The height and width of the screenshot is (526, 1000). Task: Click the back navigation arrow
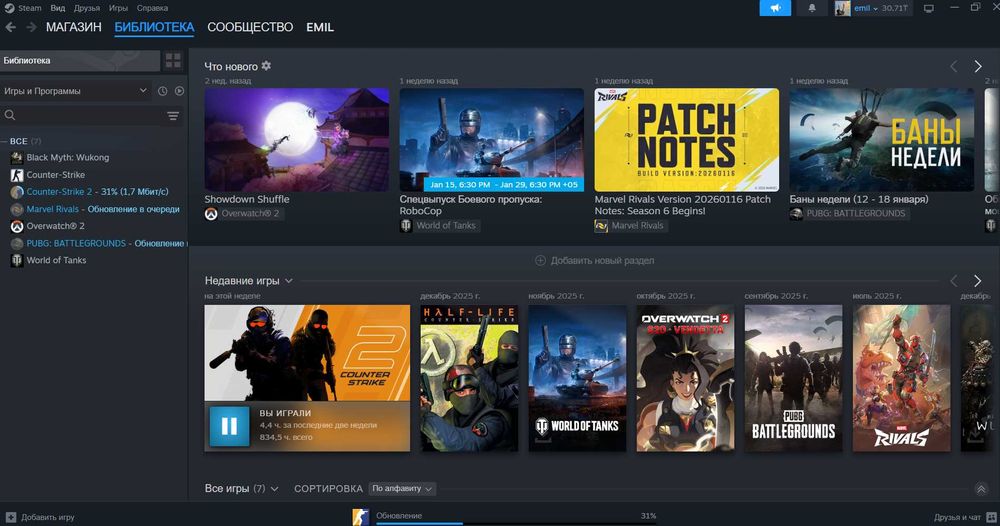pyautogui.click(x=10, y=27)
